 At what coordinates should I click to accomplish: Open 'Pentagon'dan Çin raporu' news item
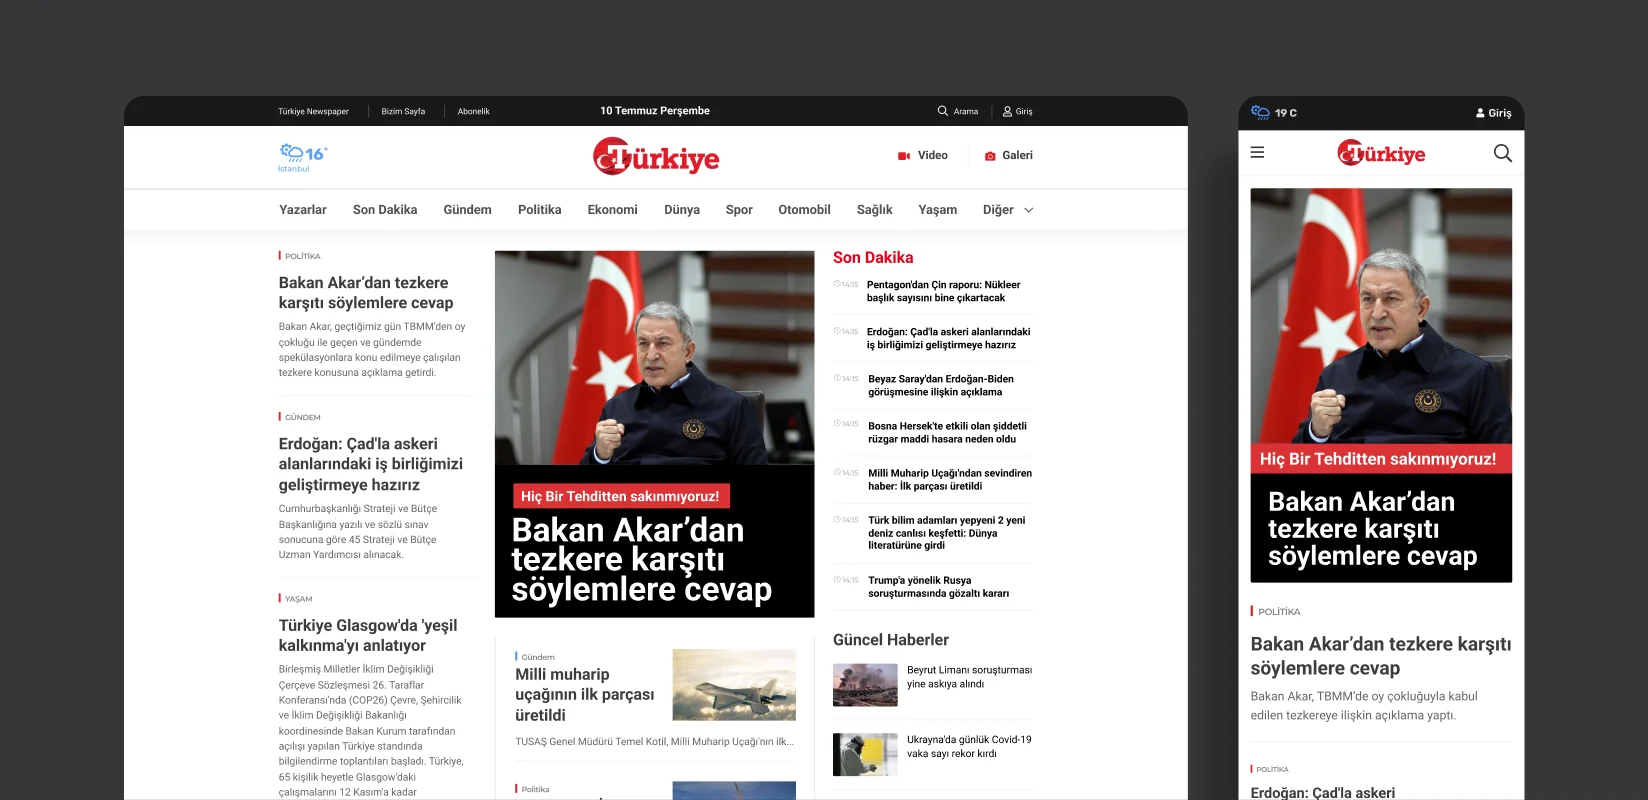tap(943, 291)
